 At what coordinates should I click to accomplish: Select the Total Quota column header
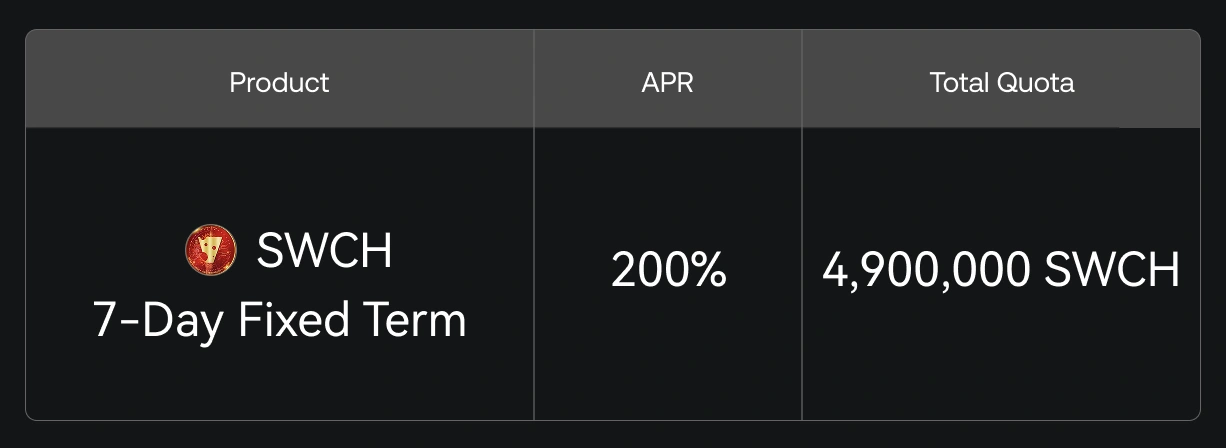[1001, 82]
